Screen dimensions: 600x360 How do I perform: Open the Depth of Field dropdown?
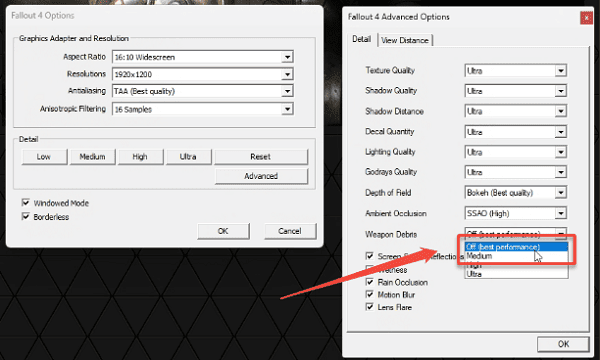(515, 192)
